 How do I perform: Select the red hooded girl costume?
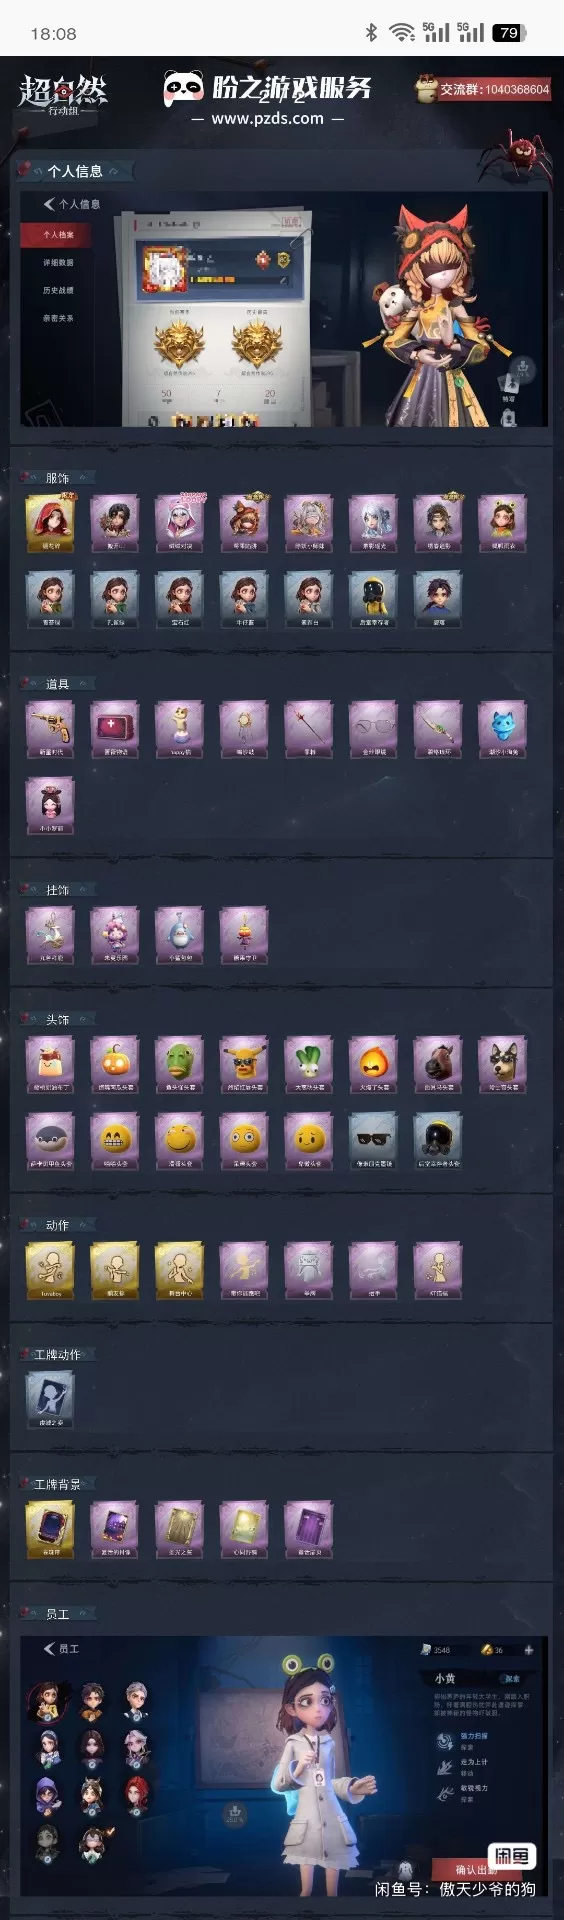[50, 522]
